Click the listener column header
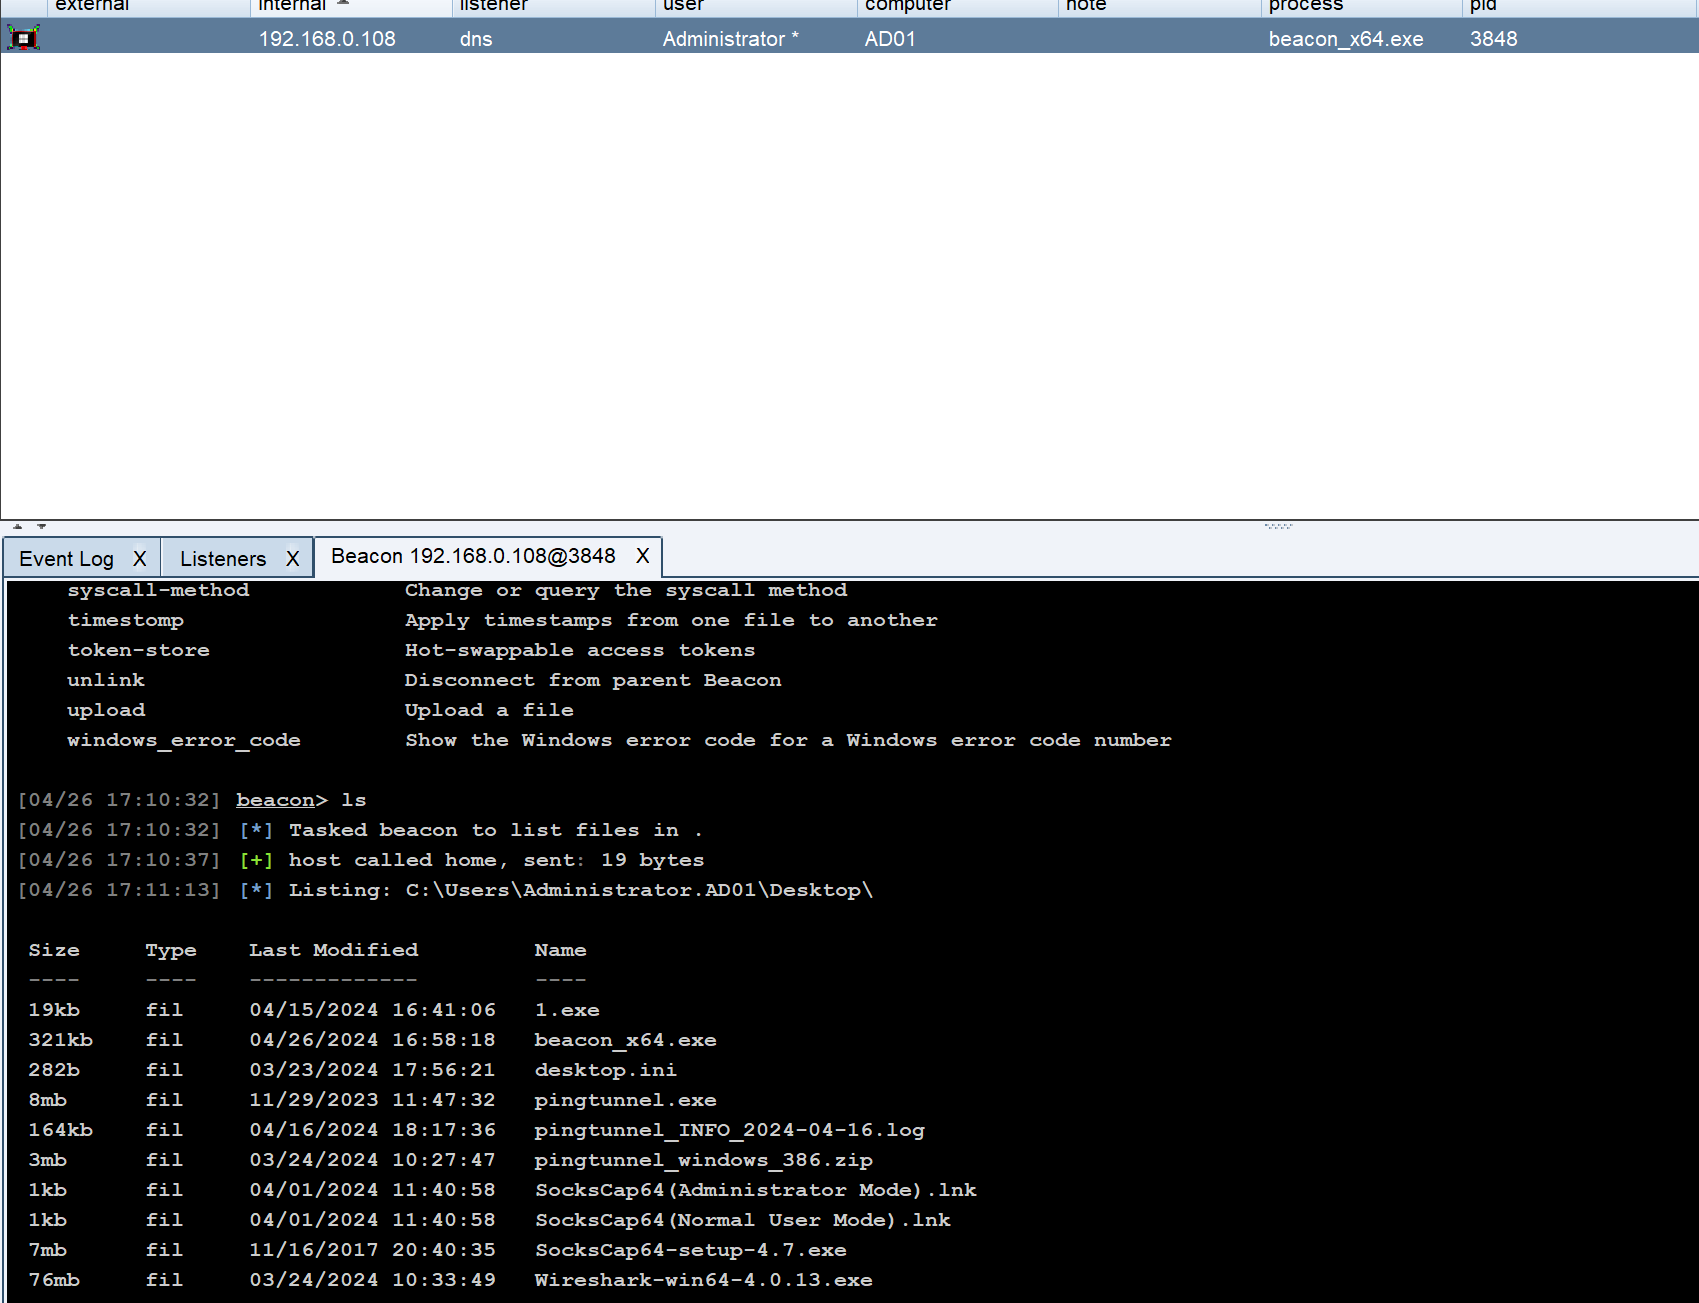 coord(493,6)
